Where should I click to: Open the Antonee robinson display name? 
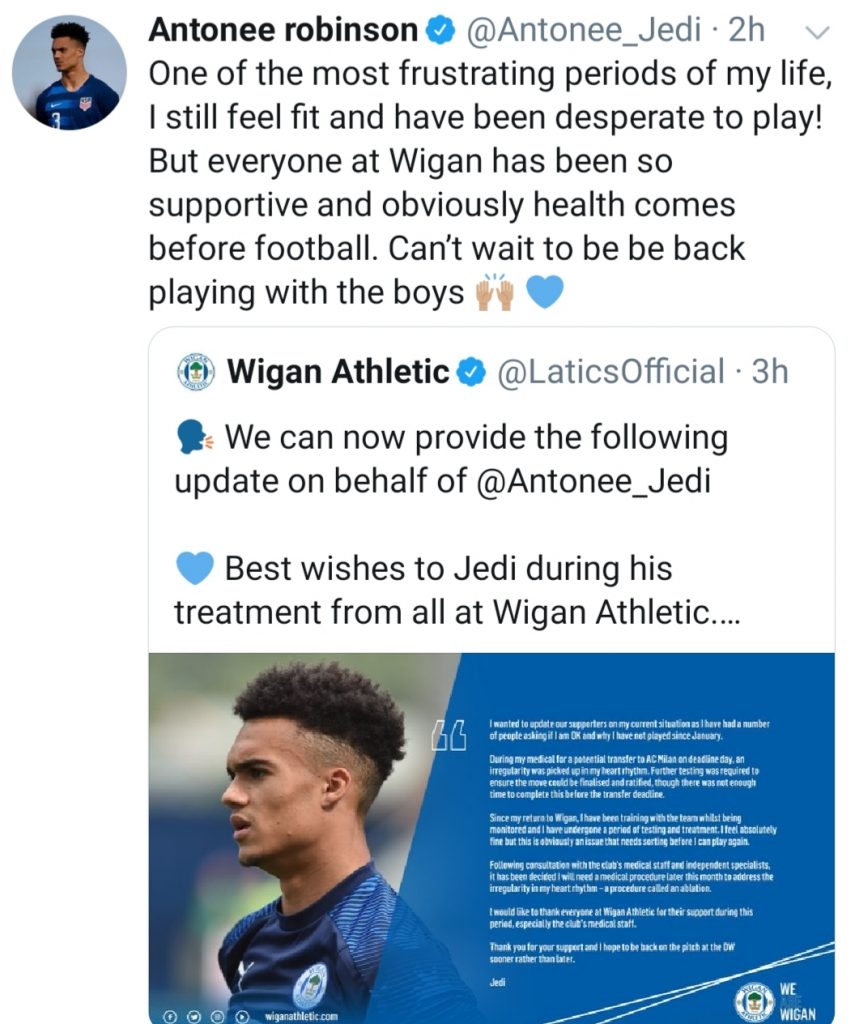[x=283, y=31]
